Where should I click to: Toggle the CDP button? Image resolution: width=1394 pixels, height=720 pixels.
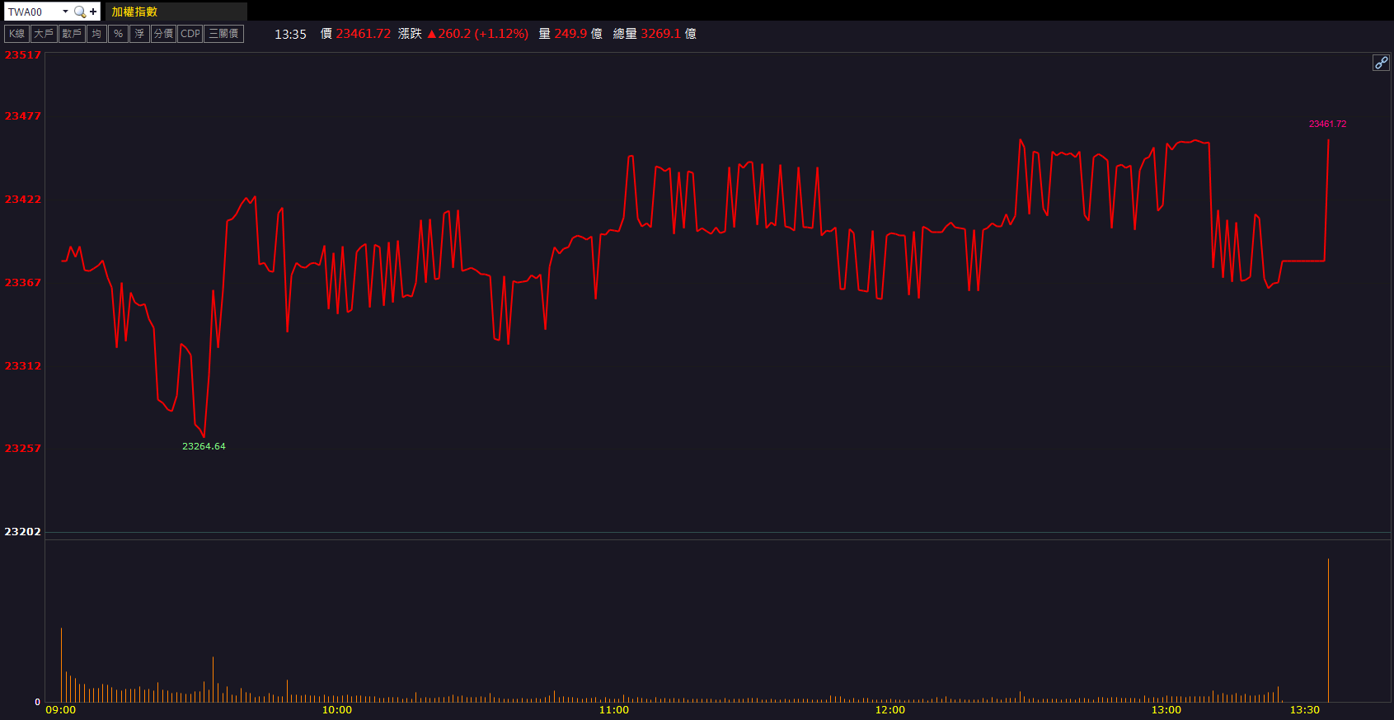[x=190, y=34]
